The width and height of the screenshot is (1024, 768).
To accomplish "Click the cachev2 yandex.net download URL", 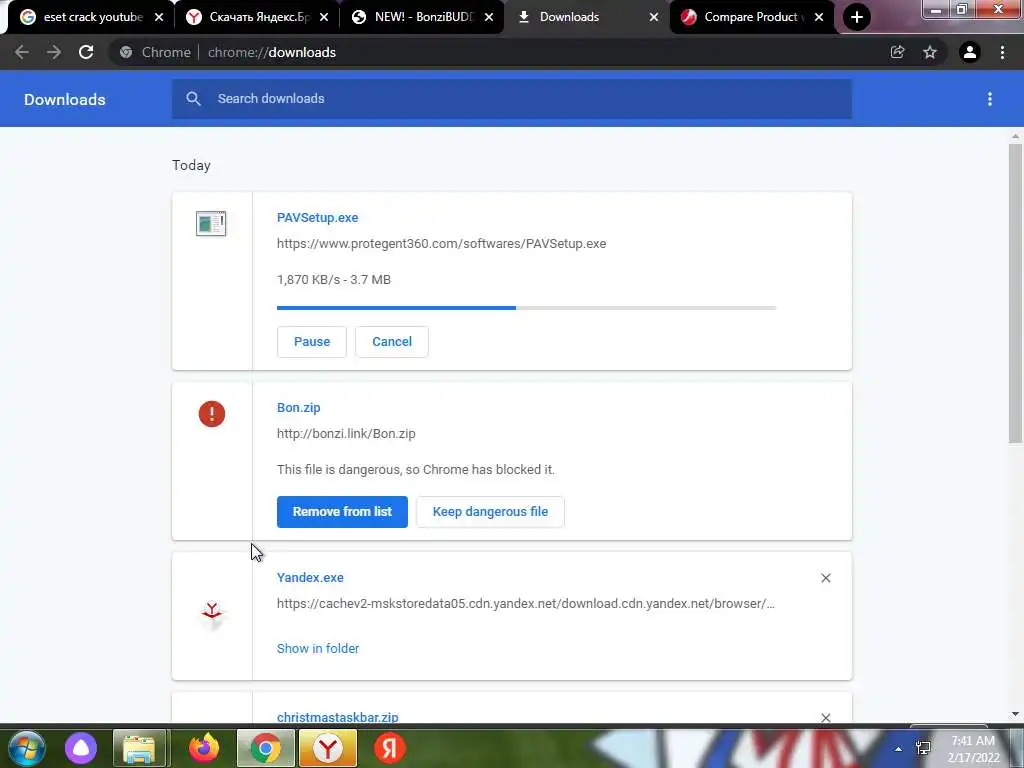I will tap(526, 603).
